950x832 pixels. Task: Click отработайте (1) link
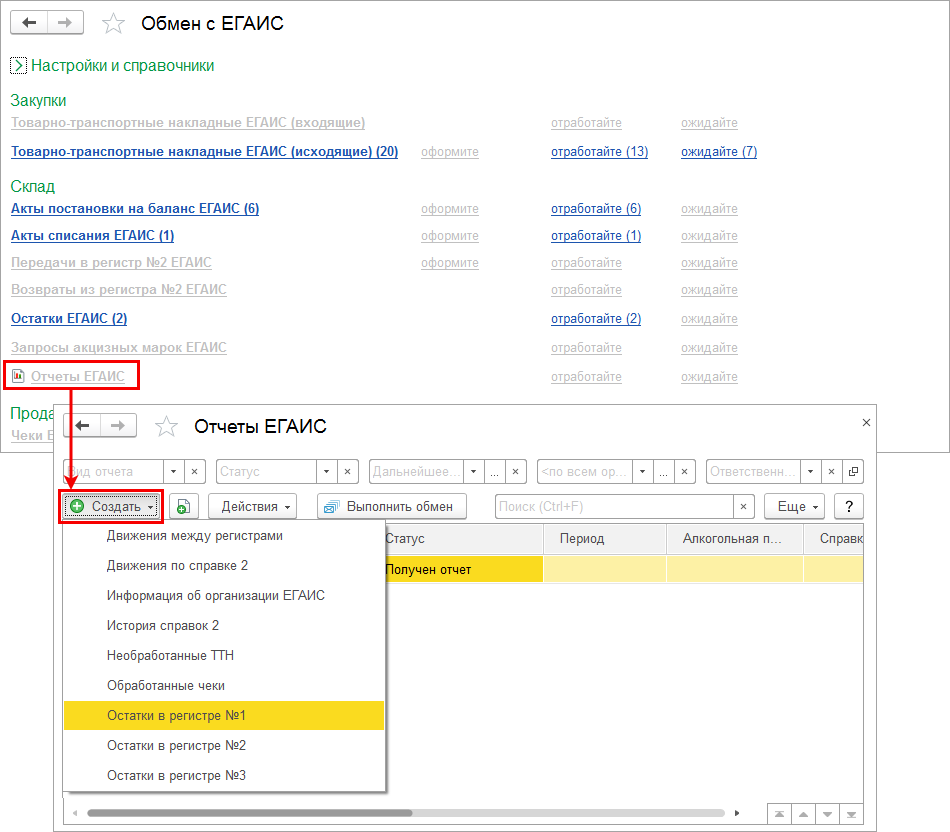click(x=596, y=236)
